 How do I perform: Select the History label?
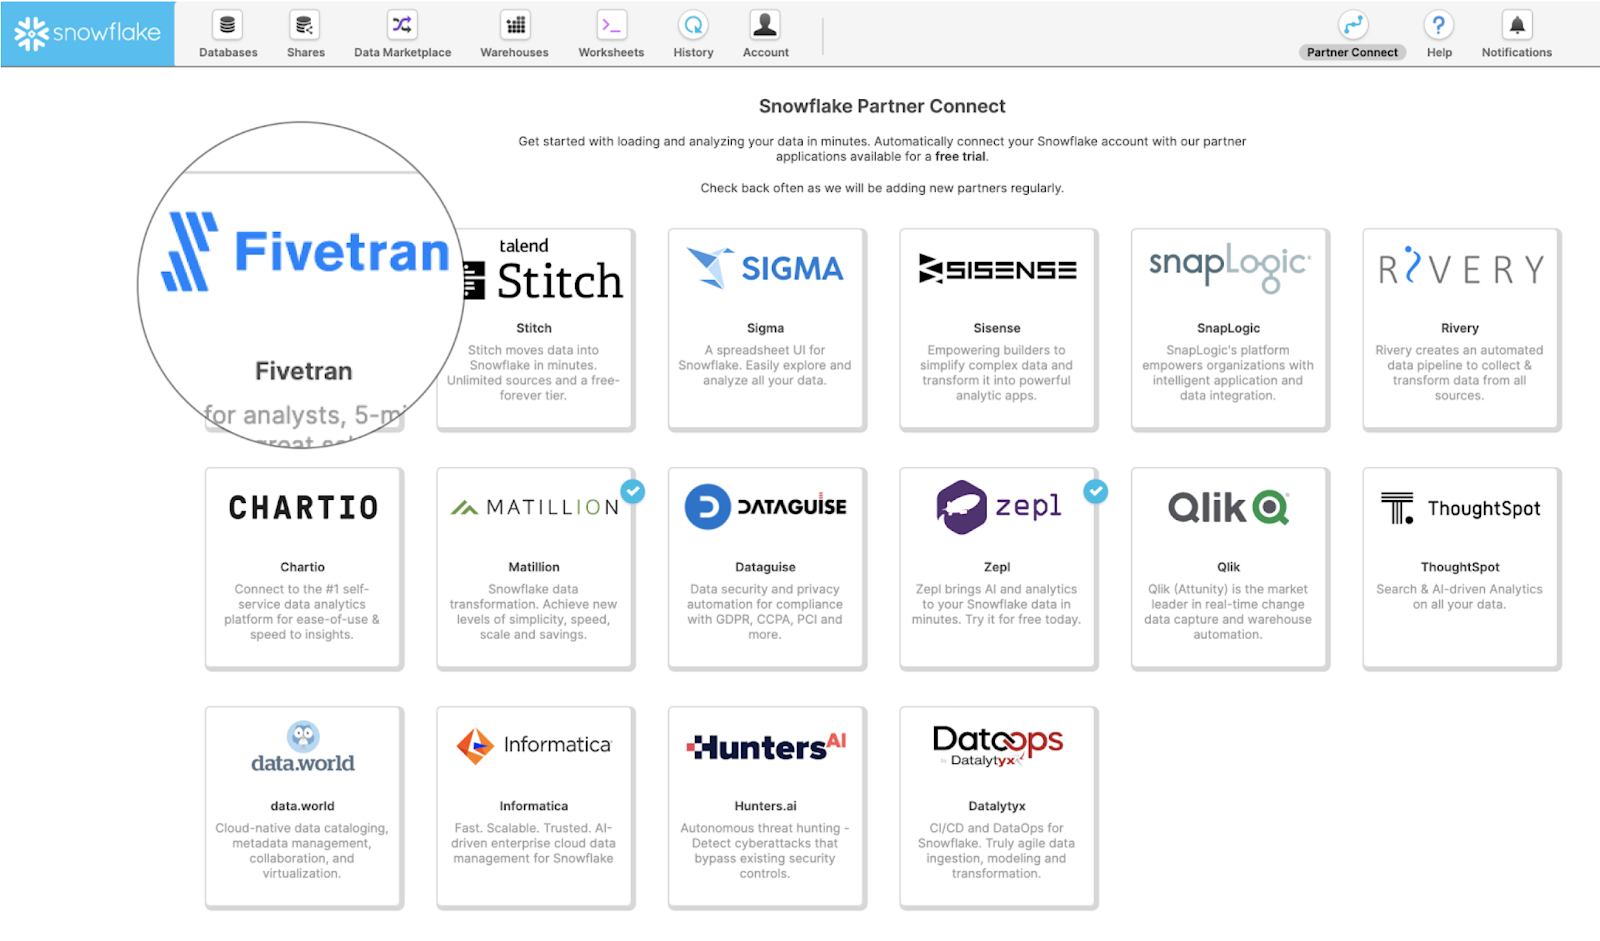pyautogui.click(x=693, y=52)
